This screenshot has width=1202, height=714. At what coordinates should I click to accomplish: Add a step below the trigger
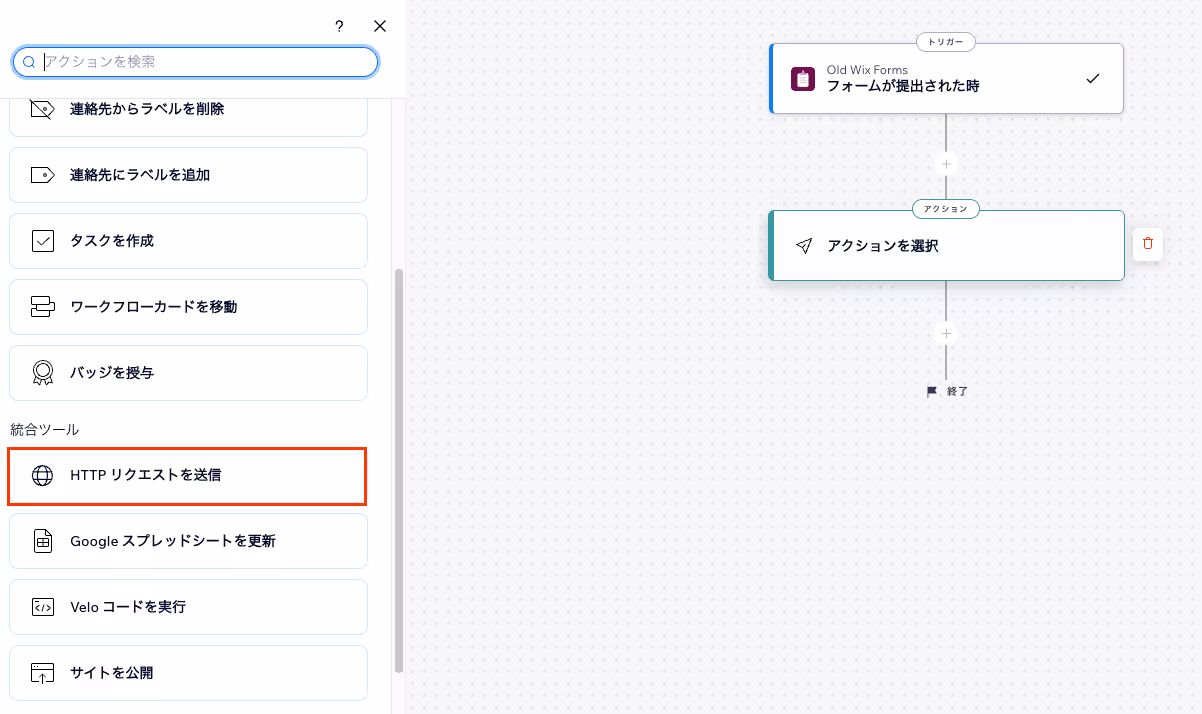tap(946, 163)
